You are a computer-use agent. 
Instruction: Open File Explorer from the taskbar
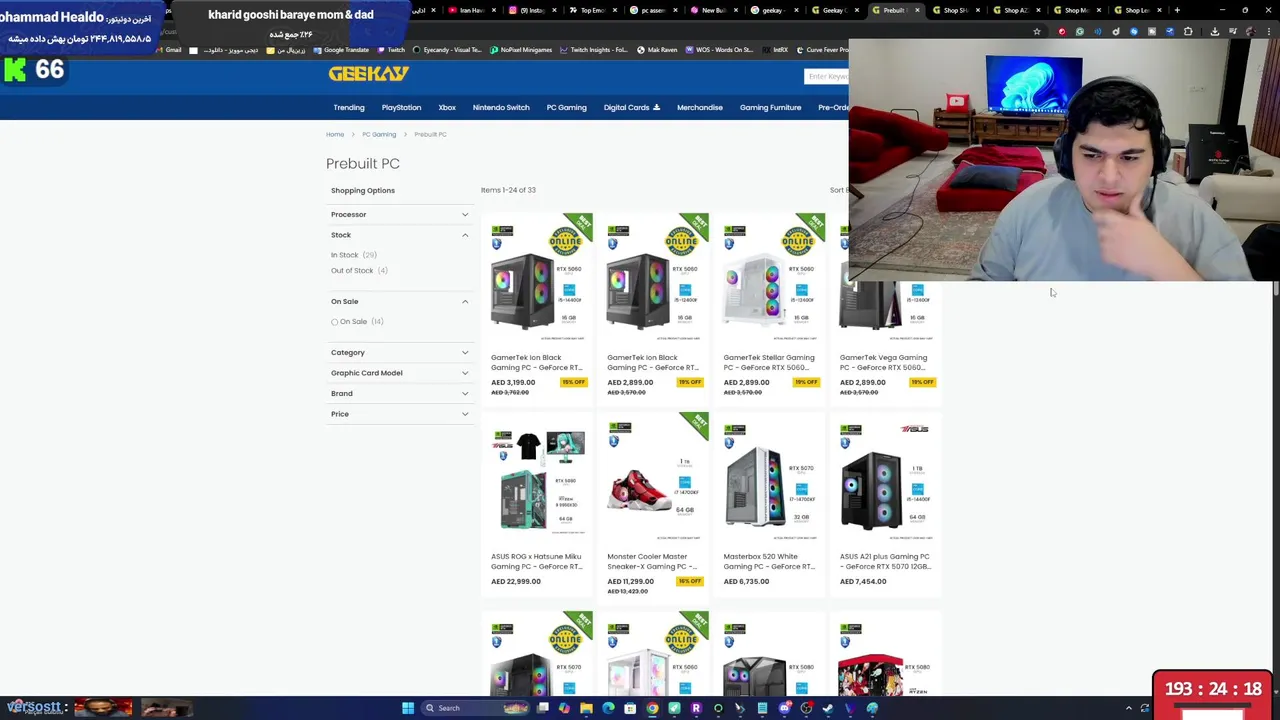pos(586,708)
